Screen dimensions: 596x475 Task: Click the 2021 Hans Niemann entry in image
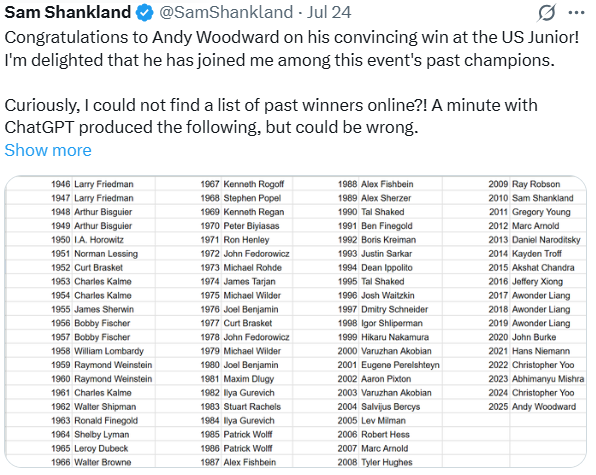(529, 351)
